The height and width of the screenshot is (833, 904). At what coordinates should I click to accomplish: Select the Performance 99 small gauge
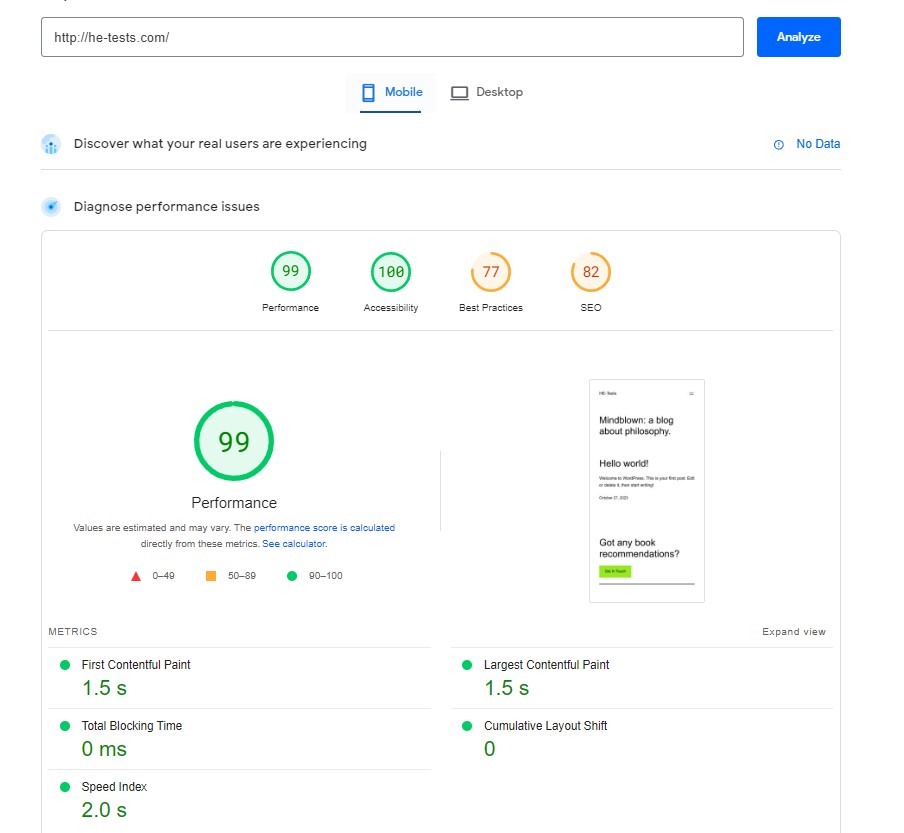[x=291, y=271]
